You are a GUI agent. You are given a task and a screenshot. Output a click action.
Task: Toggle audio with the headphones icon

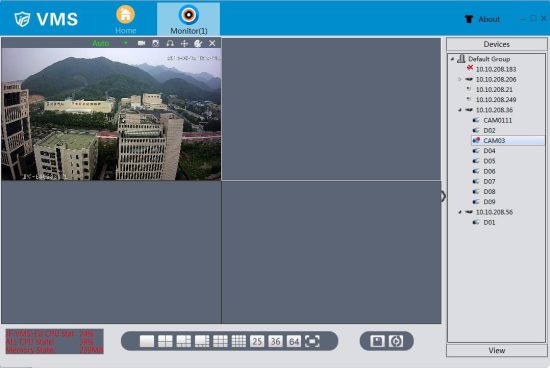[170, 43]
